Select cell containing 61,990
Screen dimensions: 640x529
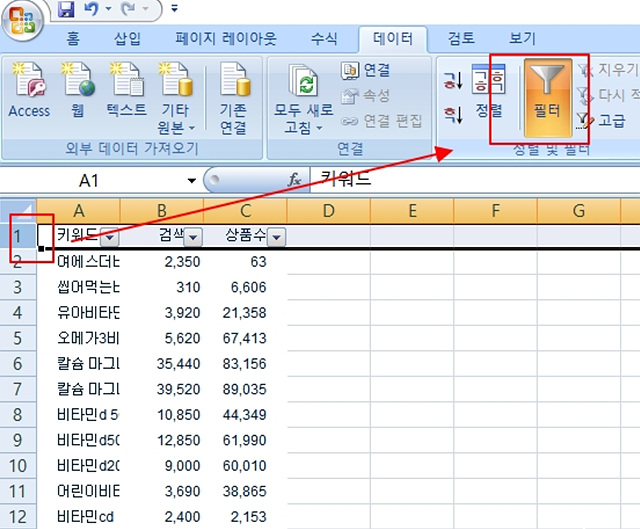click(245, 440)
